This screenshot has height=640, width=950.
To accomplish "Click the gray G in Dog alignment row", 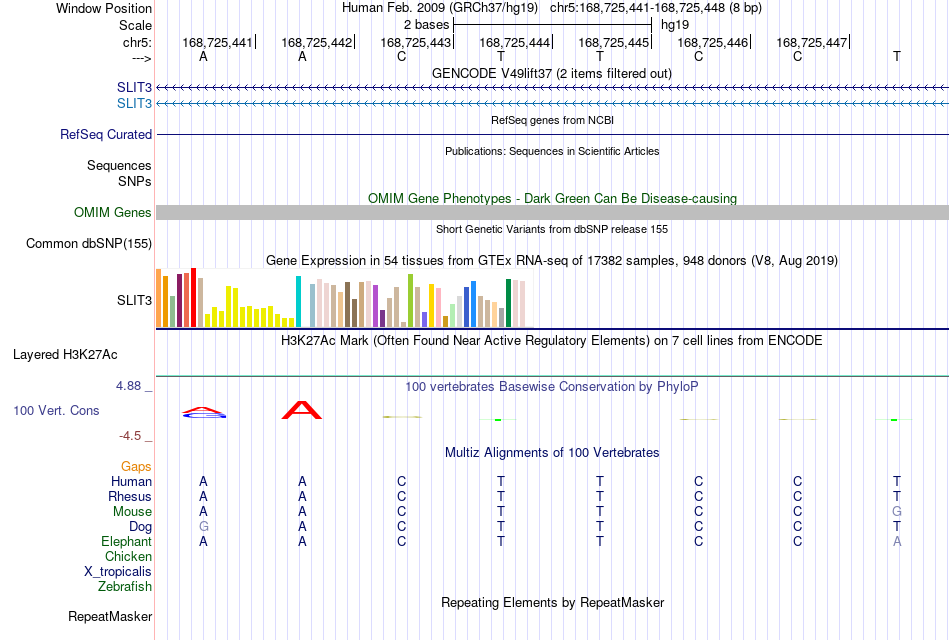I will click(x=204, y=527).
